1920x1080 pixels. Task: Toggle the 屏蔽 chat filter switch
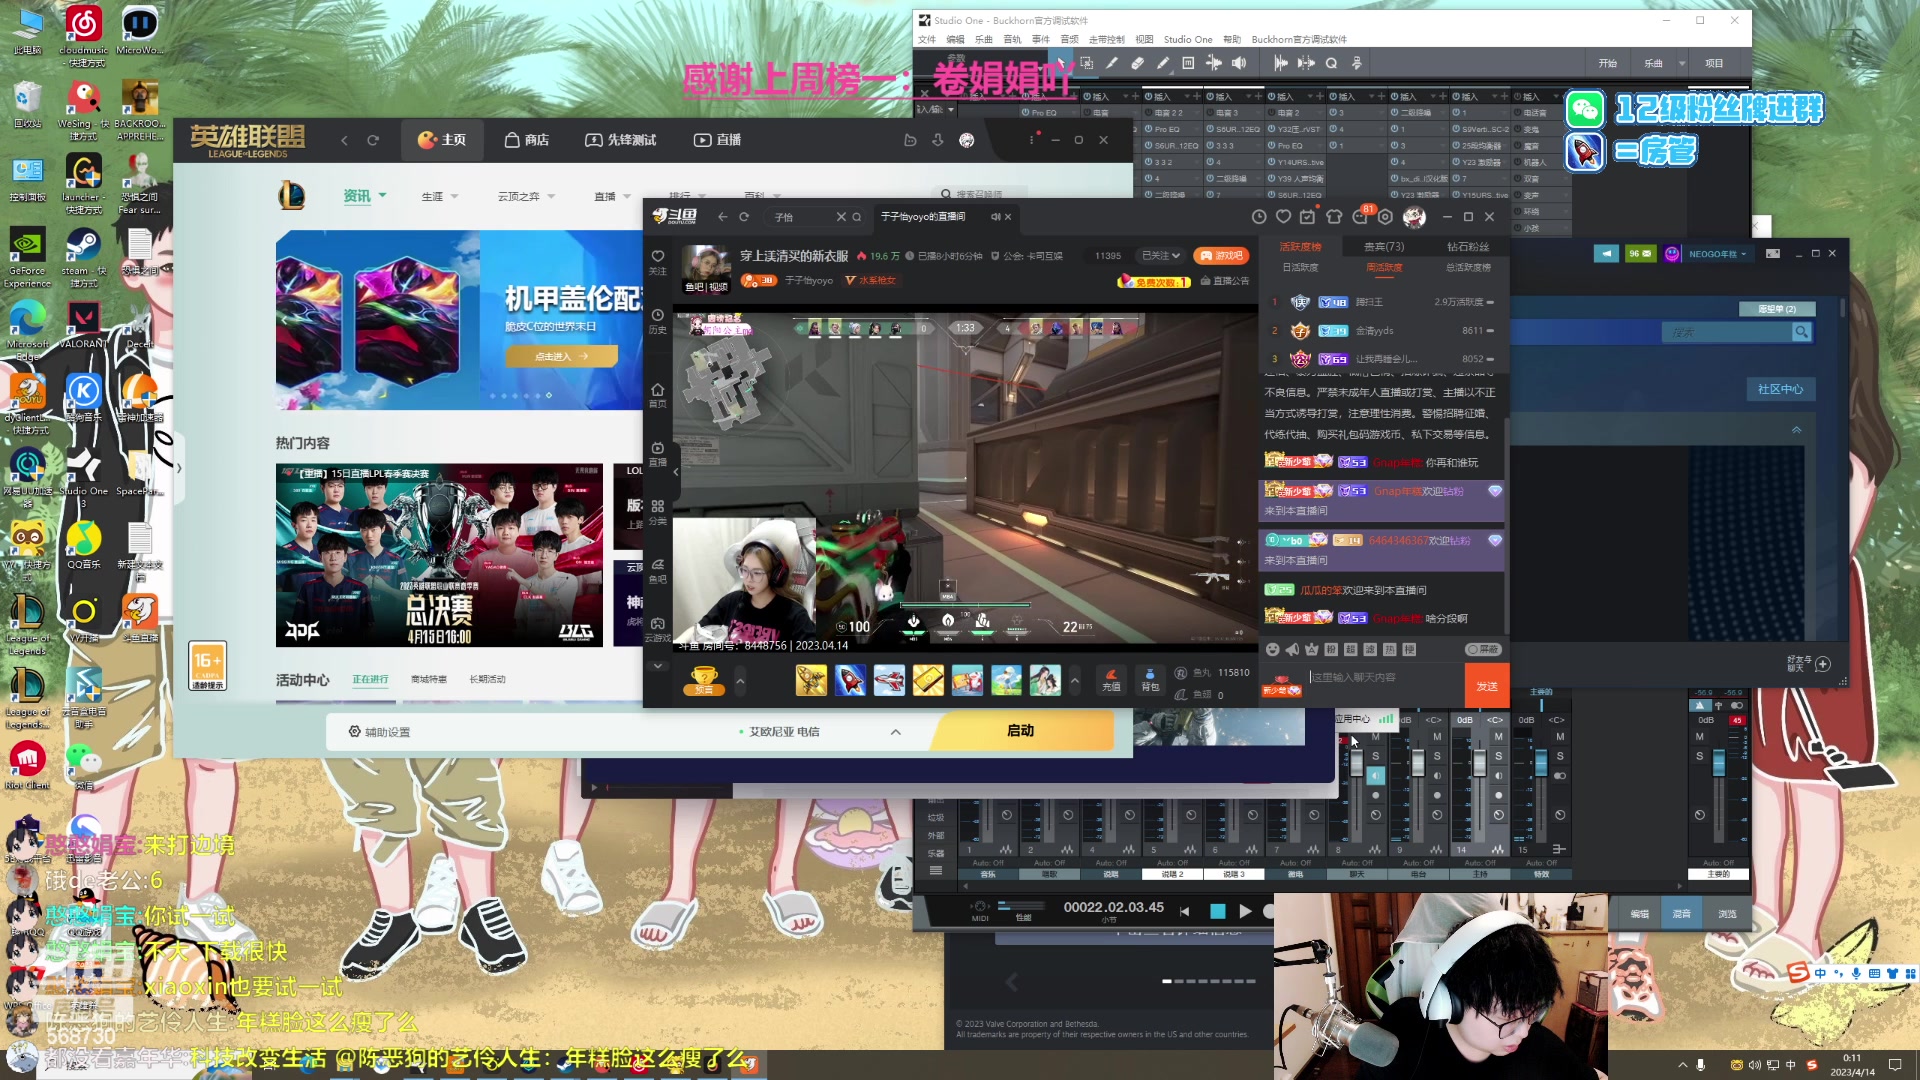point(1483,650)
